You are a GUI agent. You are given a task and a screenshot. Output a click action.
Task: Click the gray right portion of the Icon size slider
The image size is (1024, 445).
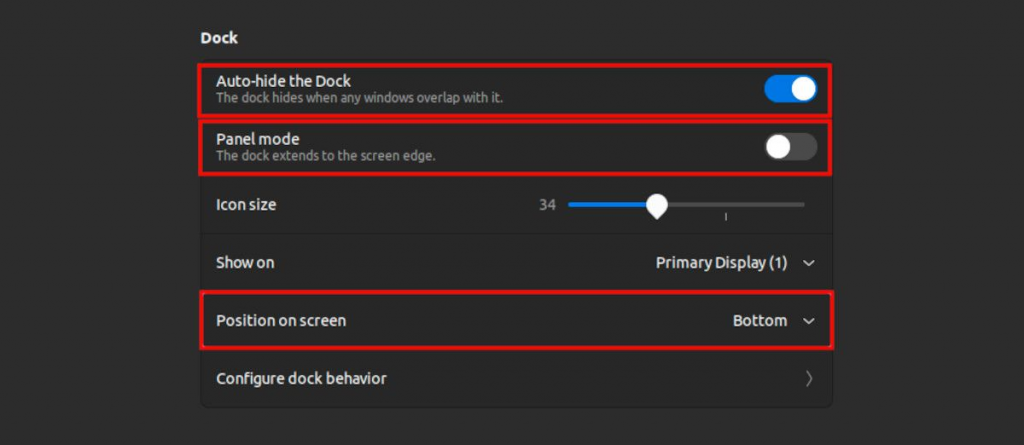737,205
